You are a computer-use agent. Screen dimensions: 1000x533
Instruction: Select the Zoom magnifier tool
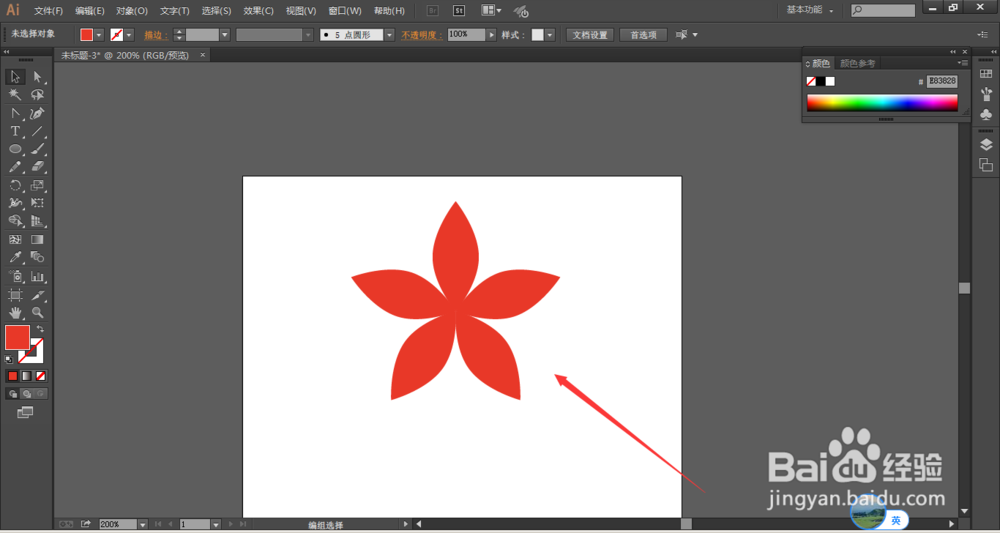(x=38, y=313)
